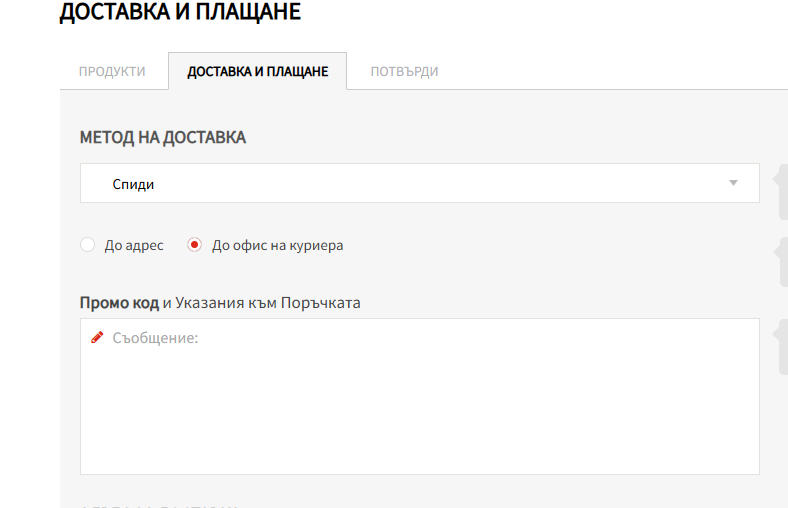The height and width of the screenshot is (508, 788).
Task: Click the hint bubble beside the message box
Action: 781,346
